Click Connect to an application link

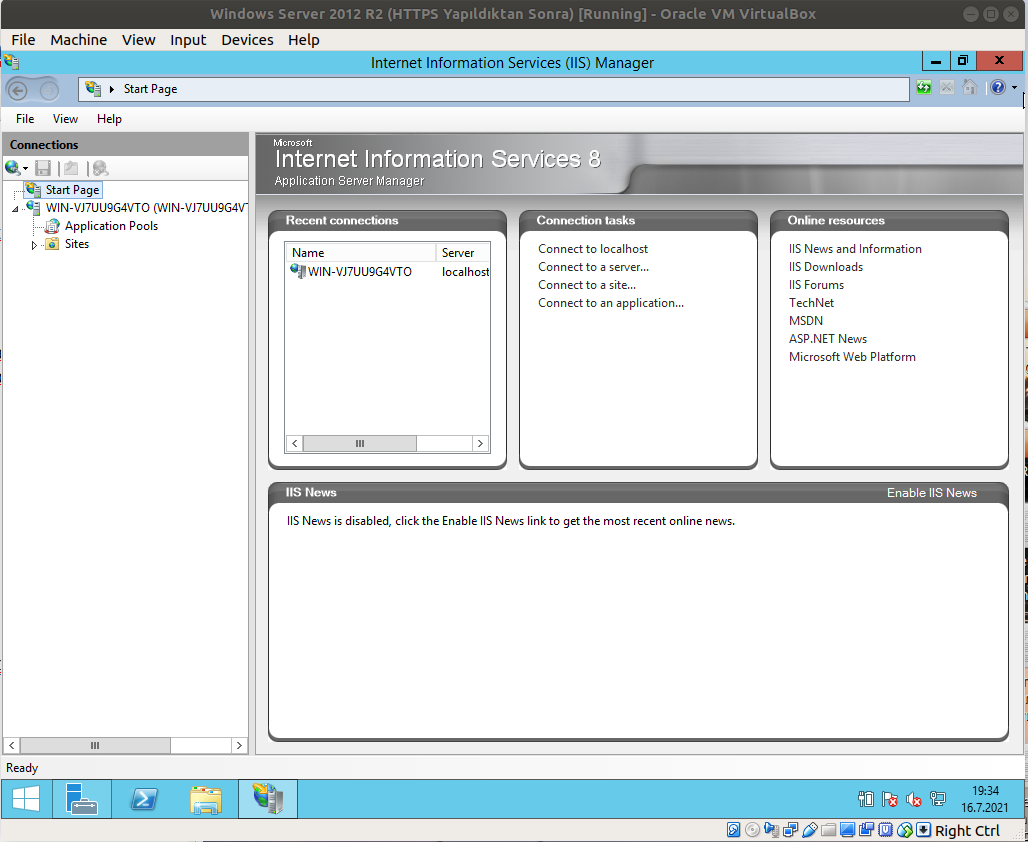pos(611,303)
